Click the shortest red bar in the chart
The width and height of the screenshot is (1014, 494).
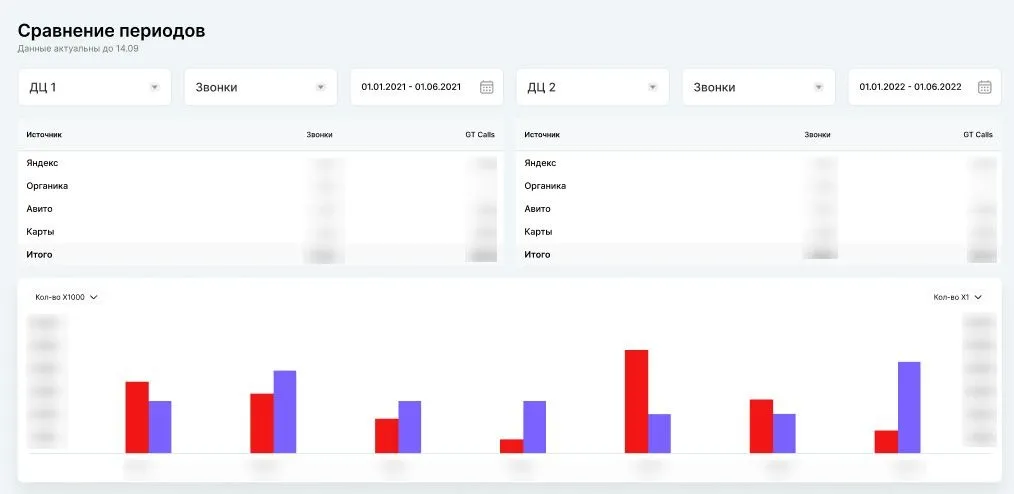(x=512, y=446)
